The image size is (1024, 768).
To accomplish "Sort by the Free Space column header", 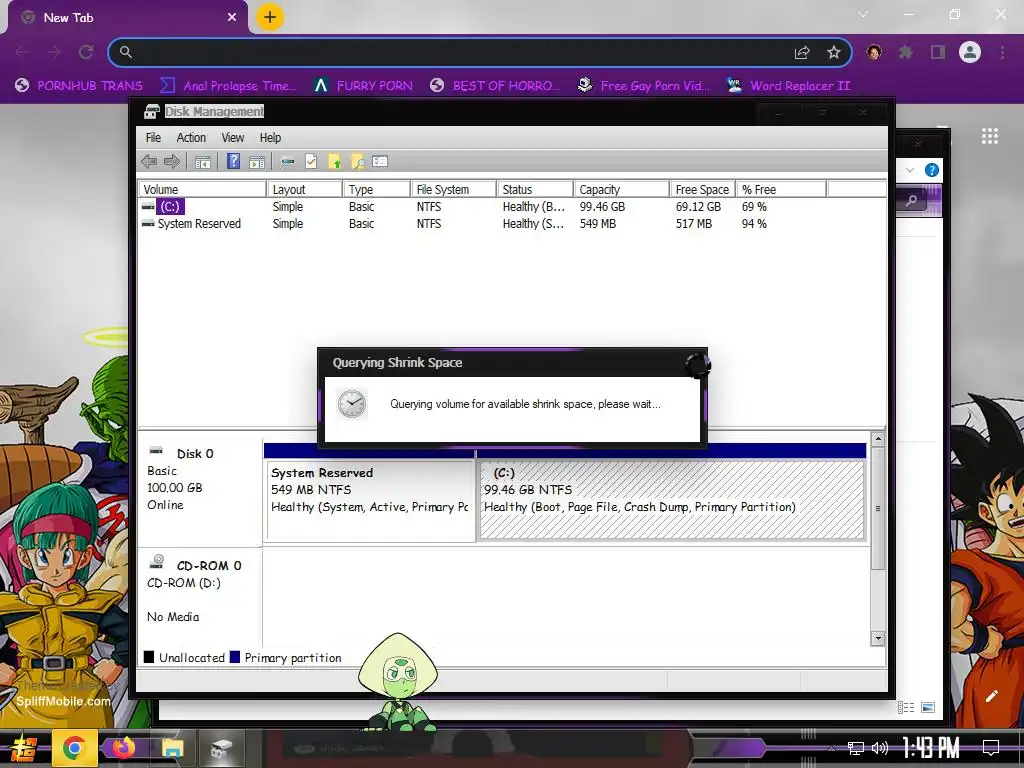I will click(703, 189).
